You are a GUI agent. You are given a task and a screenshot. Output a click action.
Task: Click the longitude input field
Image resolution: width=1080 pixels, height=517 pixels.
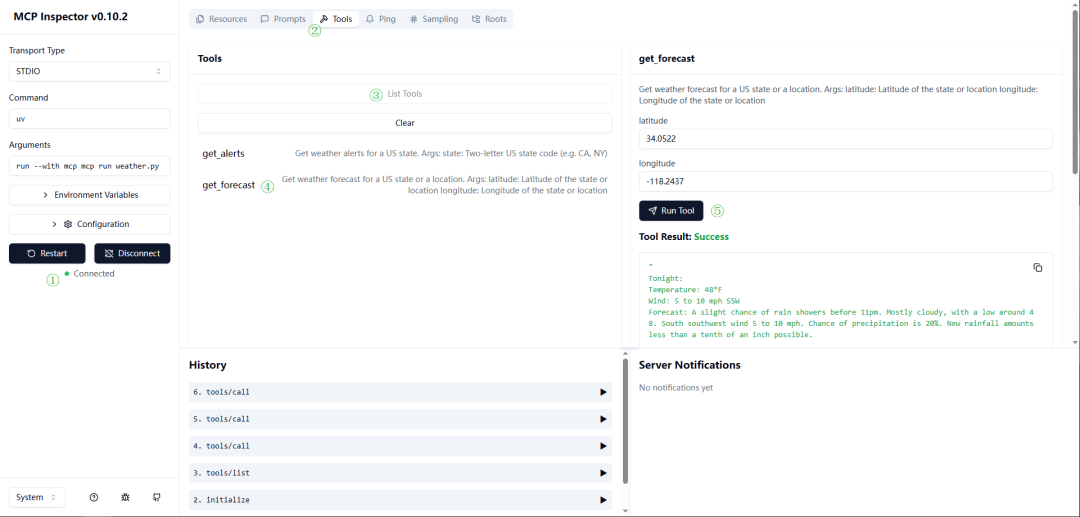(x=846, y=182)
